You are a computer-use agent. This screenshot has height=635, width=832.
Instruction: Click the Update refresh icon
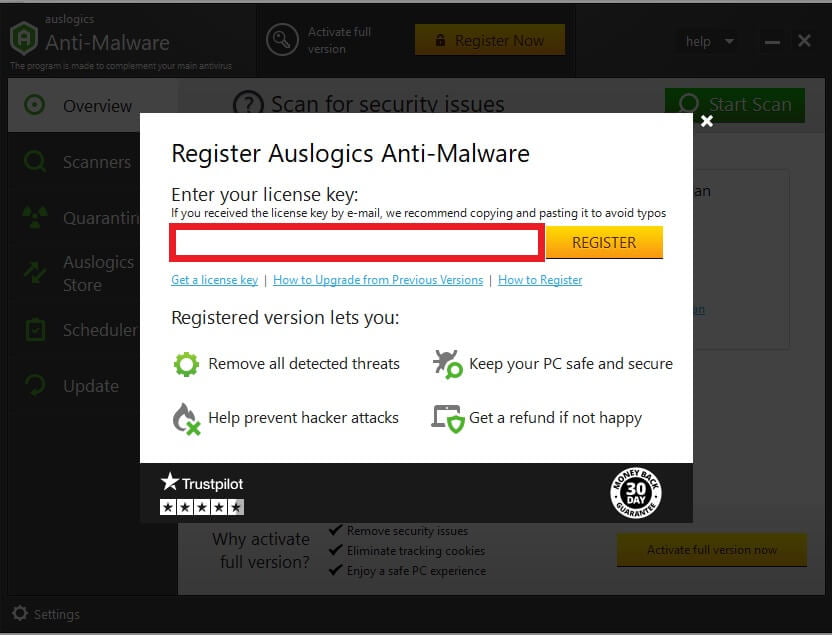(35, 385)
